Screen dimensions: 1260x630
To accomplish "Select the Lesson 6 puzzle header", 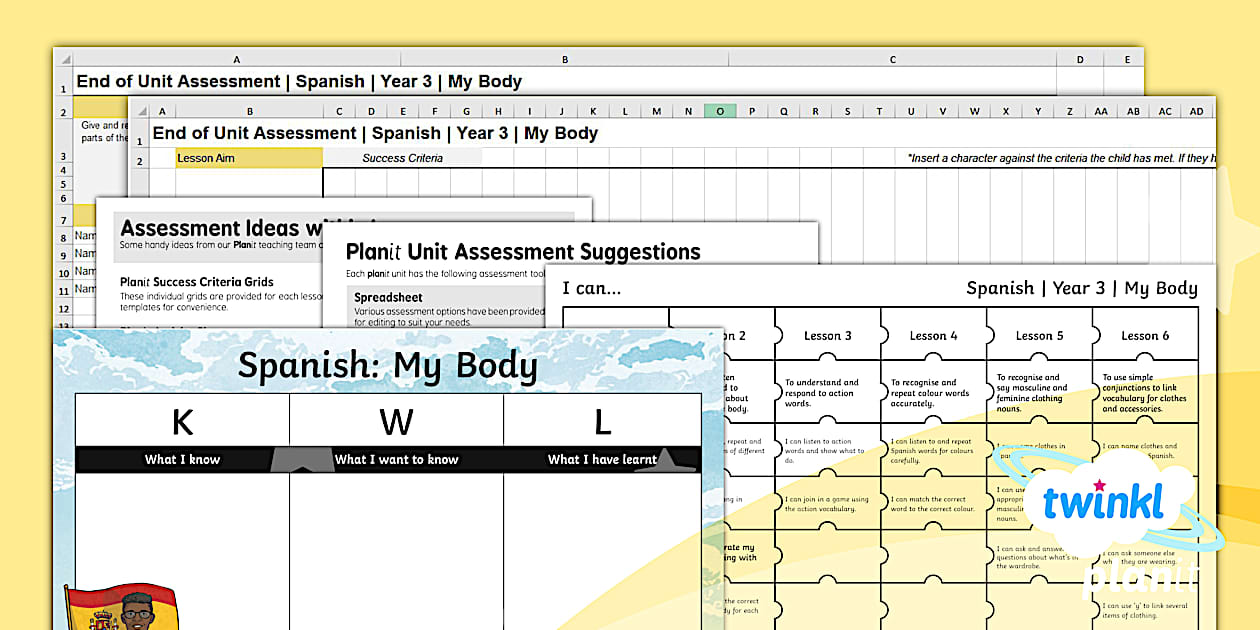I will (1144, 336).
